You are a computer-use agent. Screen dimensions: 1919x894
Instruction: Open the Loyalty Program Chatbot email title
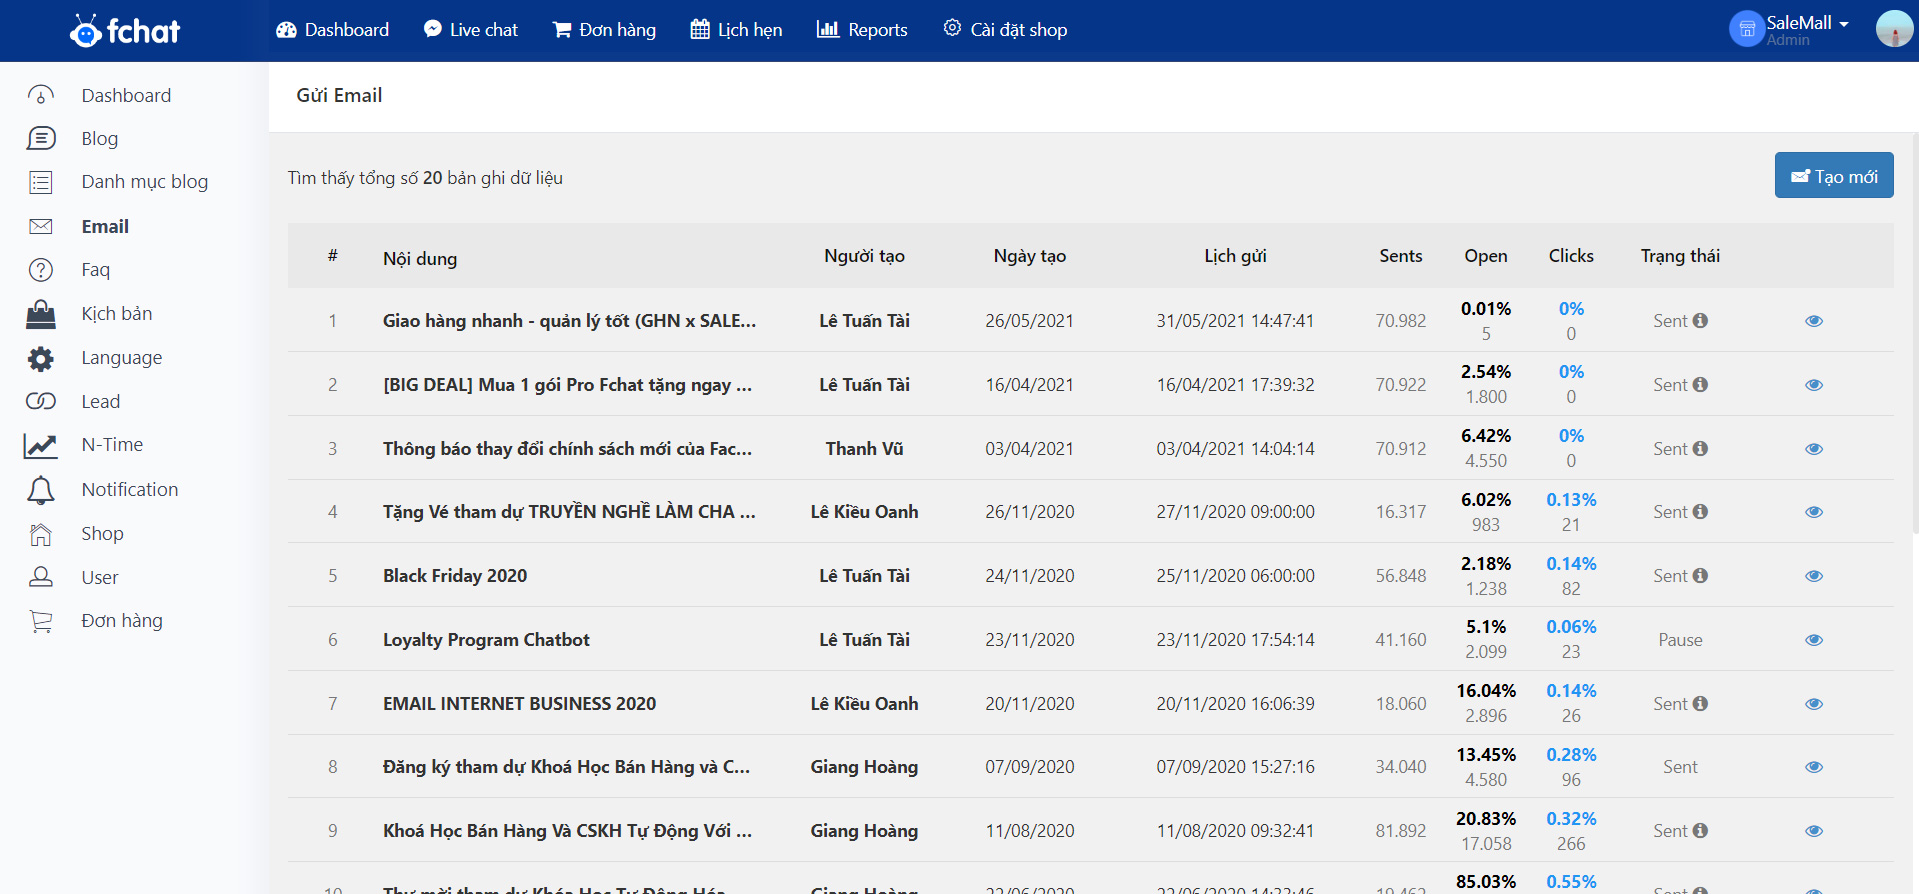point(486,640)
